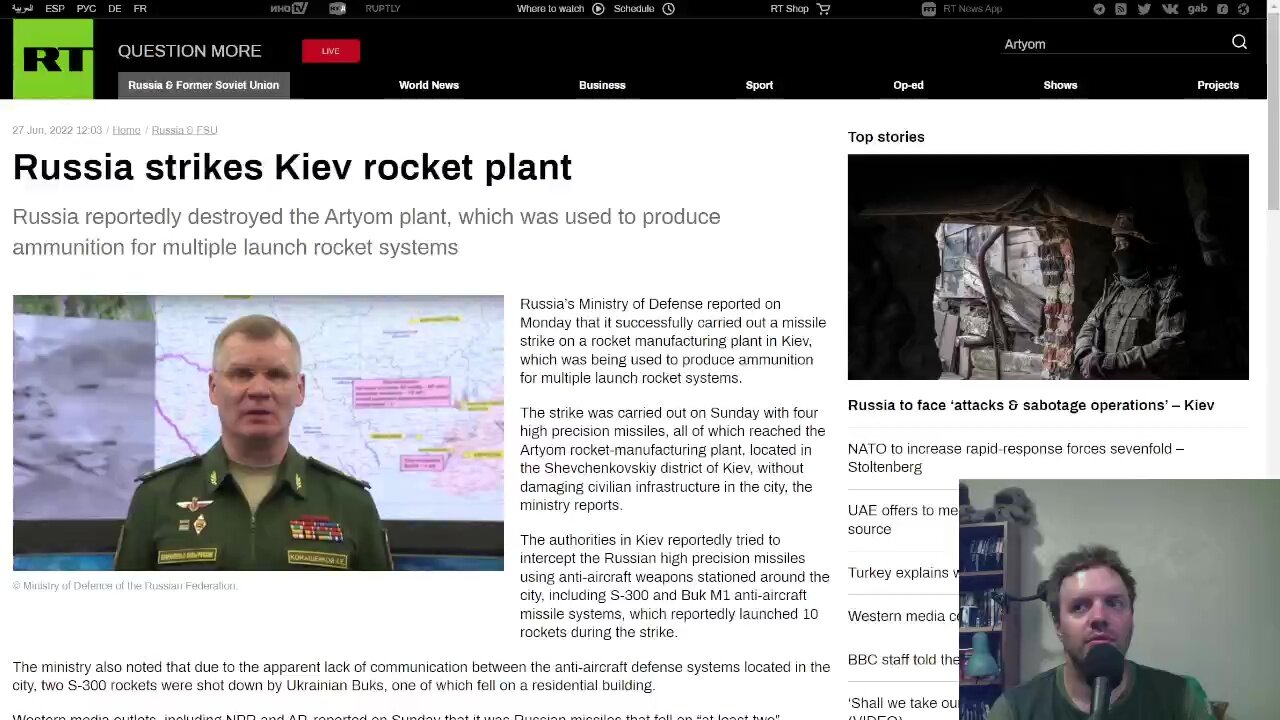Click the Top stories heading
The height and width of the screenshot is (720, 1280).
coord(886,137)
